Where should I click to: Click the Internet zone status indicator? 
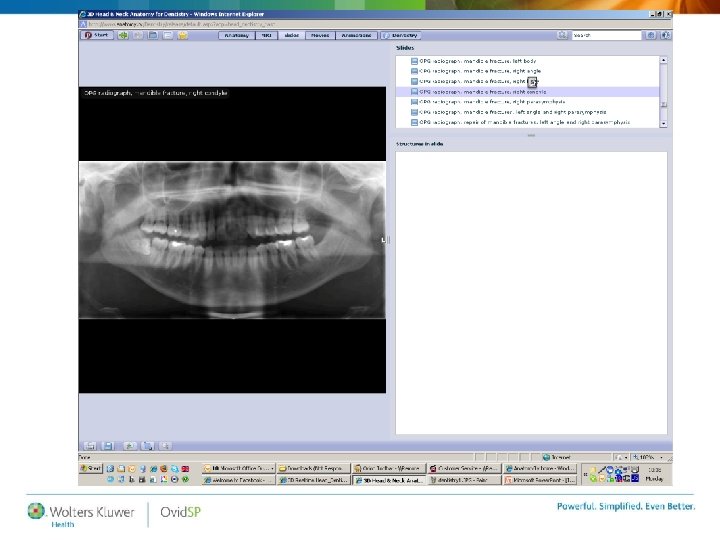557,457
